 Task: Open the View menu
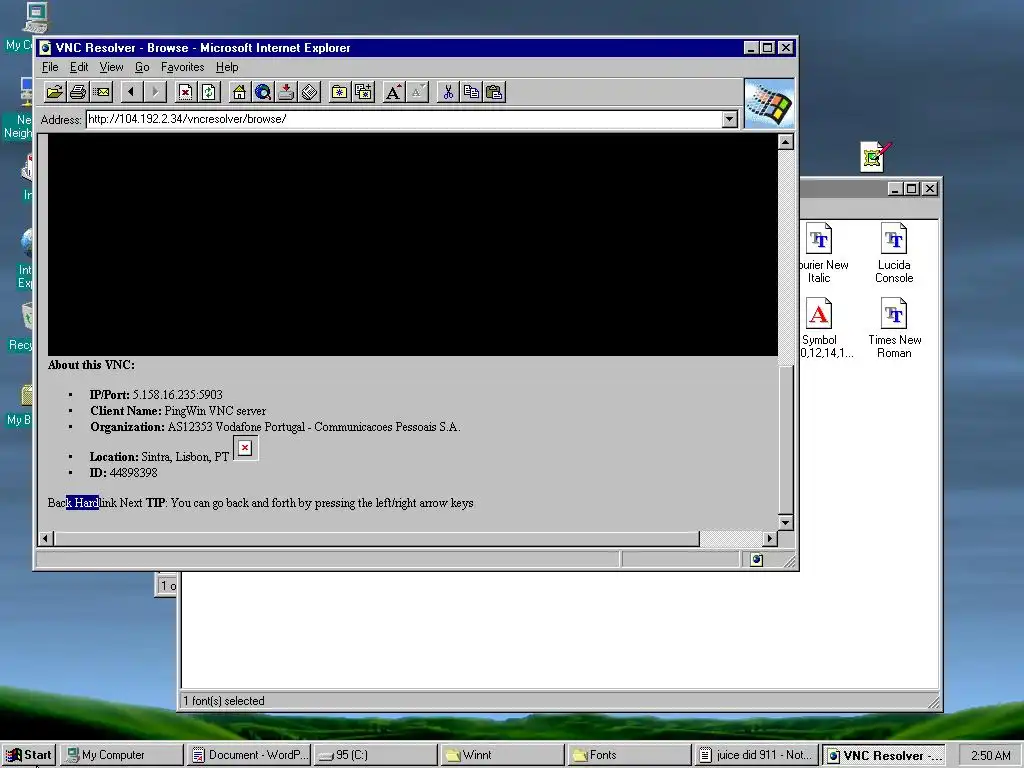point(111,67)
